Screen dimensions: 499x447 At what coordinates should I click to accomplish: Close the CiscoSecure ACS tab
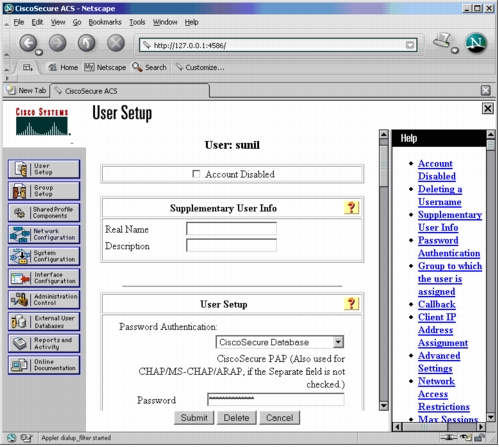486,90
